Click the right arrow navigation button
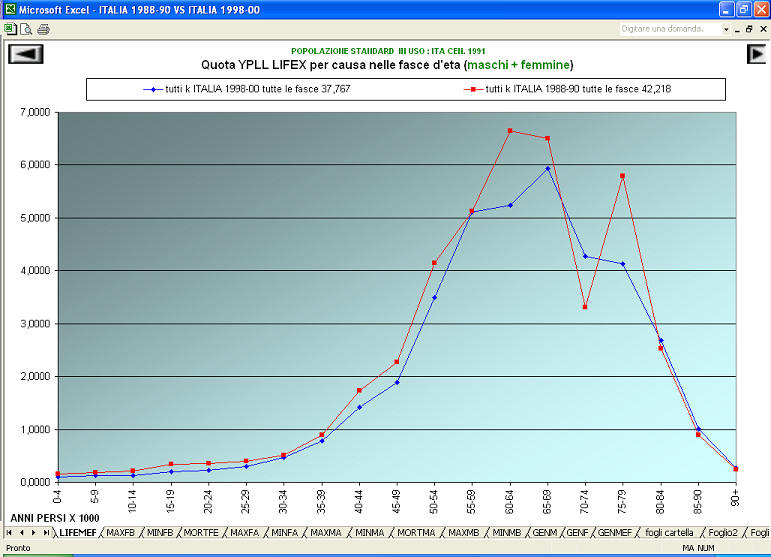Image resolution: width=771 pixels, height=557 pixels. pyautogui.click(x=756, y=54)
